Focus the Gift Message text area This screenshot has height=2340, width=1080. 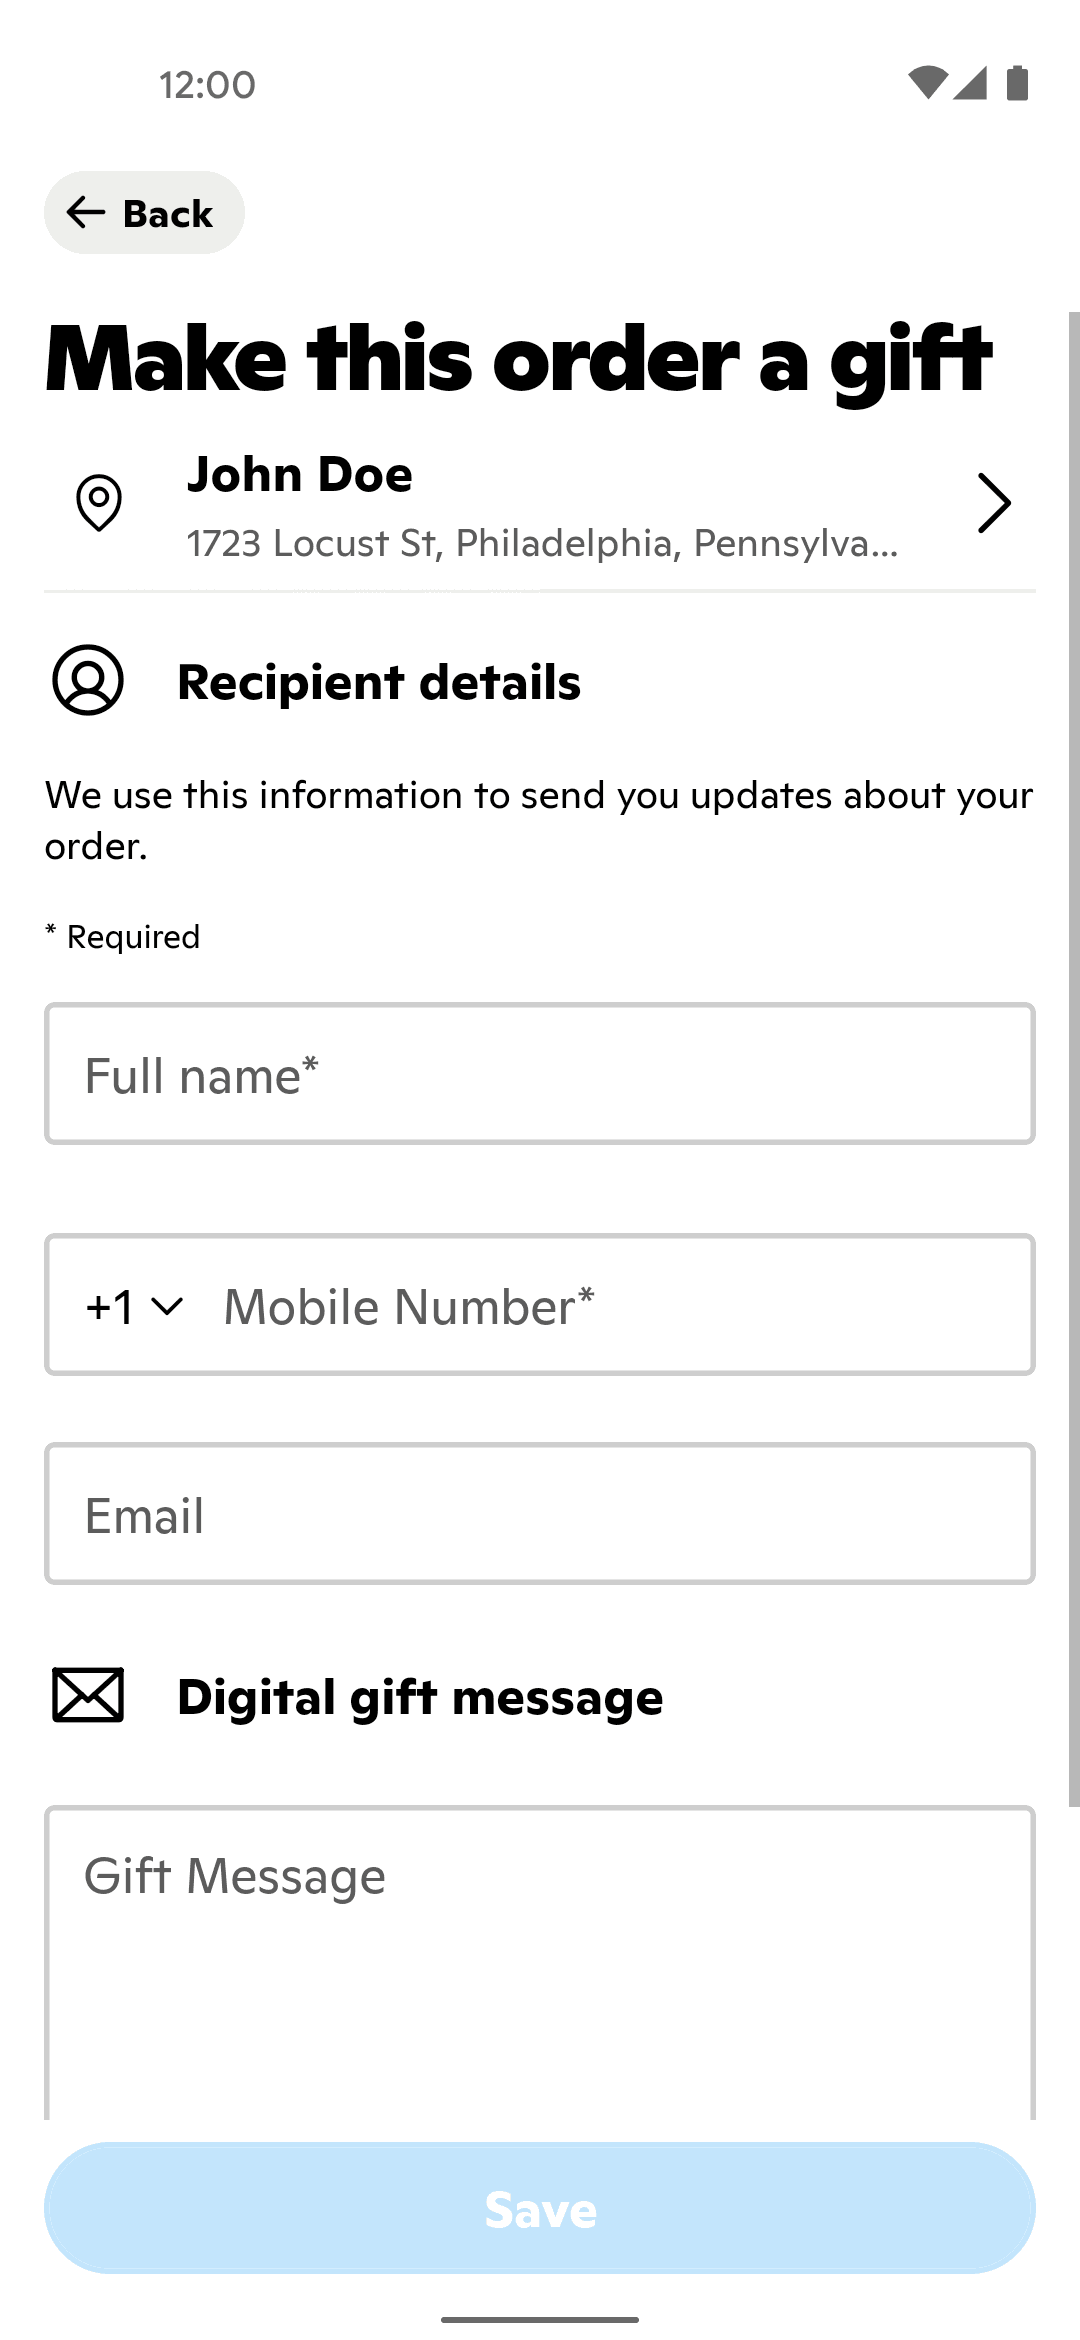(540, 1960)
